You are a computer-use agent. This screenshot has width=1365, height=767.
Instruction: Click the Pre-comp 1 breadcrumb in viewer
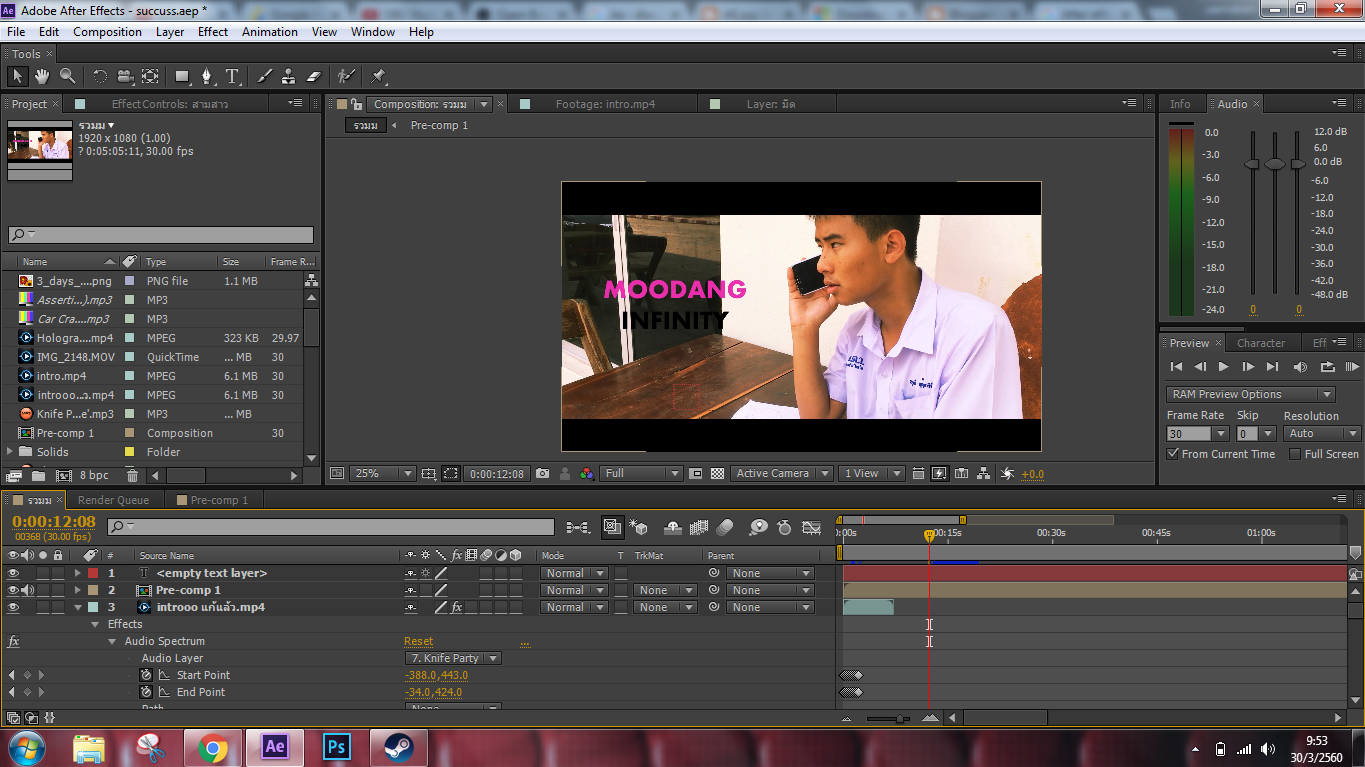pyautogui.click(x=439, y=125)
